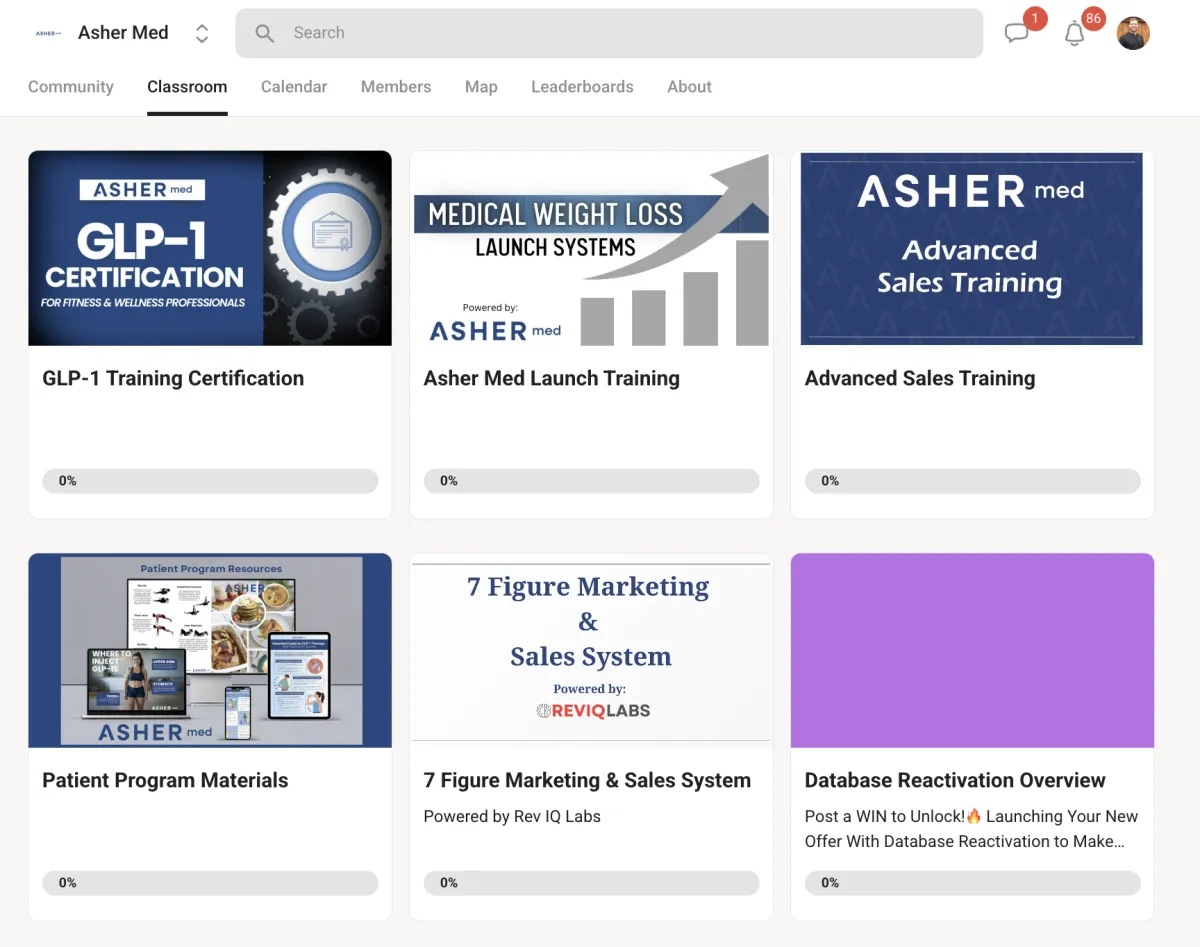Open the Advanced Sales Training thumbnail
The image size is (1200, 947).
point(972,248)
